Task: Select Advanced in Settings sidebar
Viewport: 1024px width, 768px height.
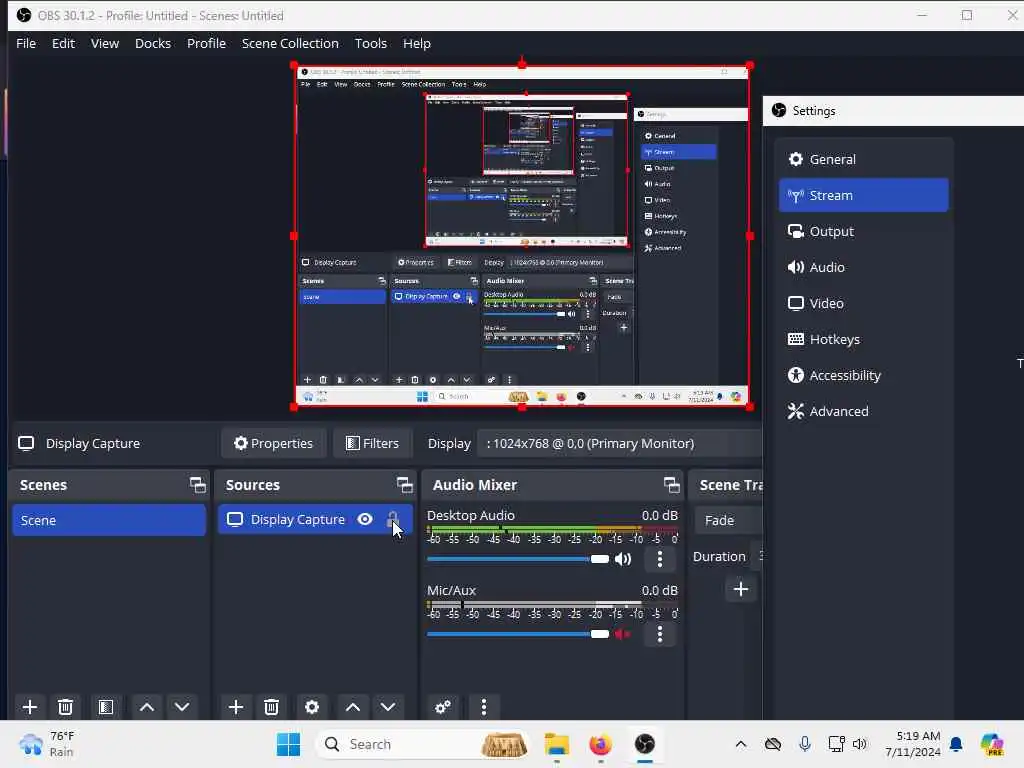Action: coord(863,411)
